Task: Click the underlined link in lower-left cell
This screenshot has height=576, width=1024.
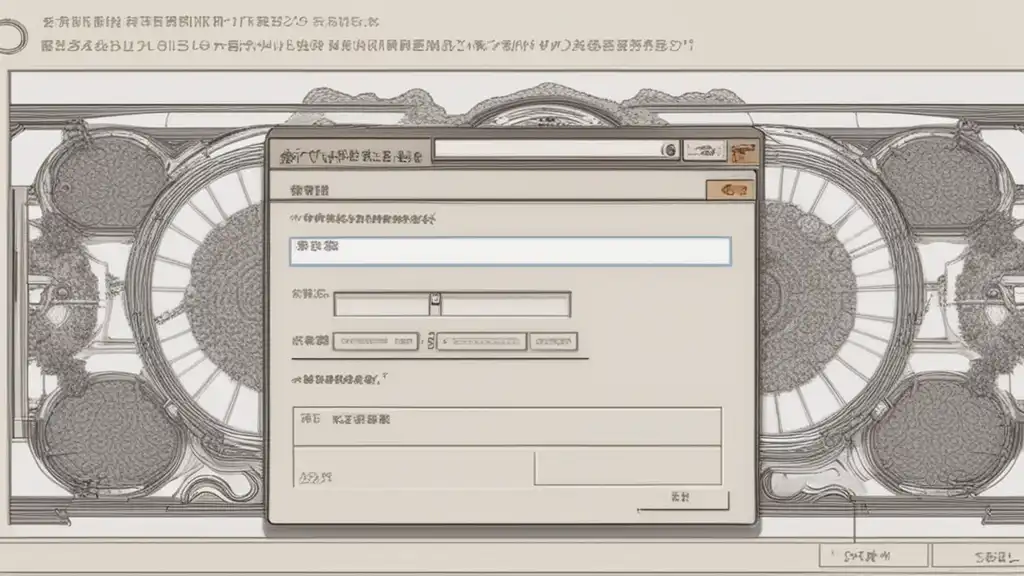Action: pos(315,478)
